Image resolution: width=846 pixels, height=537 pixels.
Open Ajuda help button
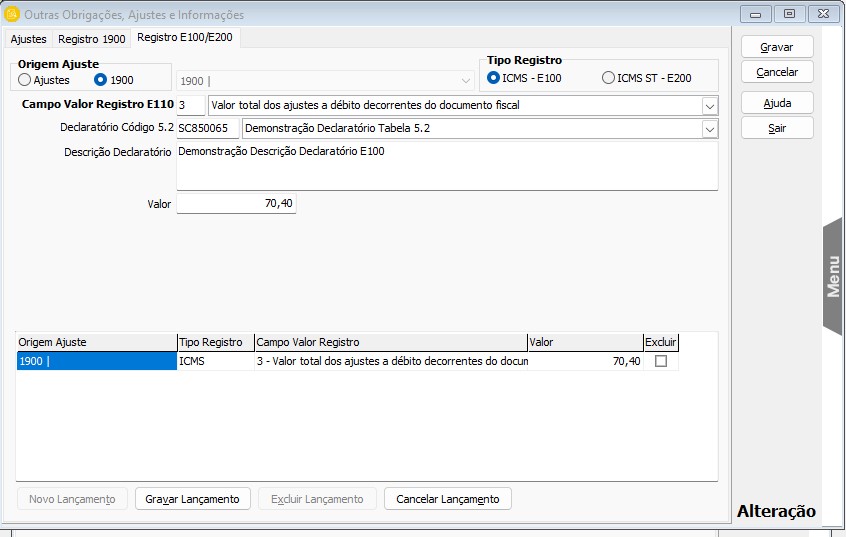tap(776, 103)
